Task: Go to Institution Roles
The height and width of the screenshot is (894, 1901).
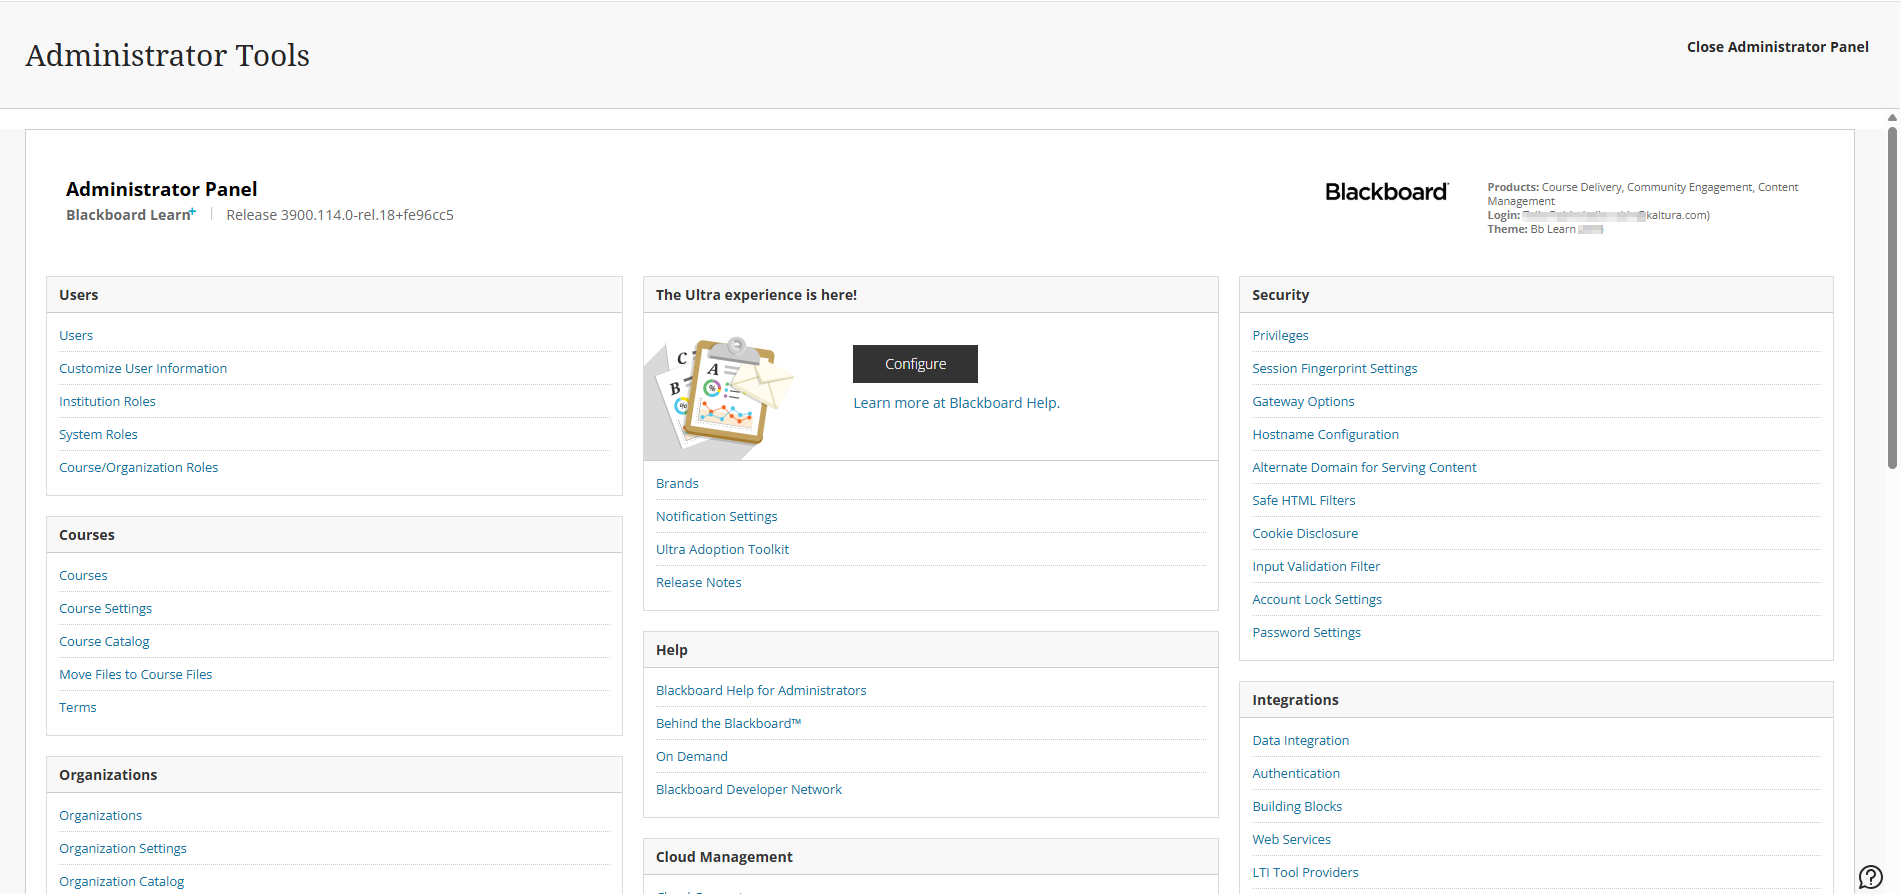Action: [x=107, y=402]
